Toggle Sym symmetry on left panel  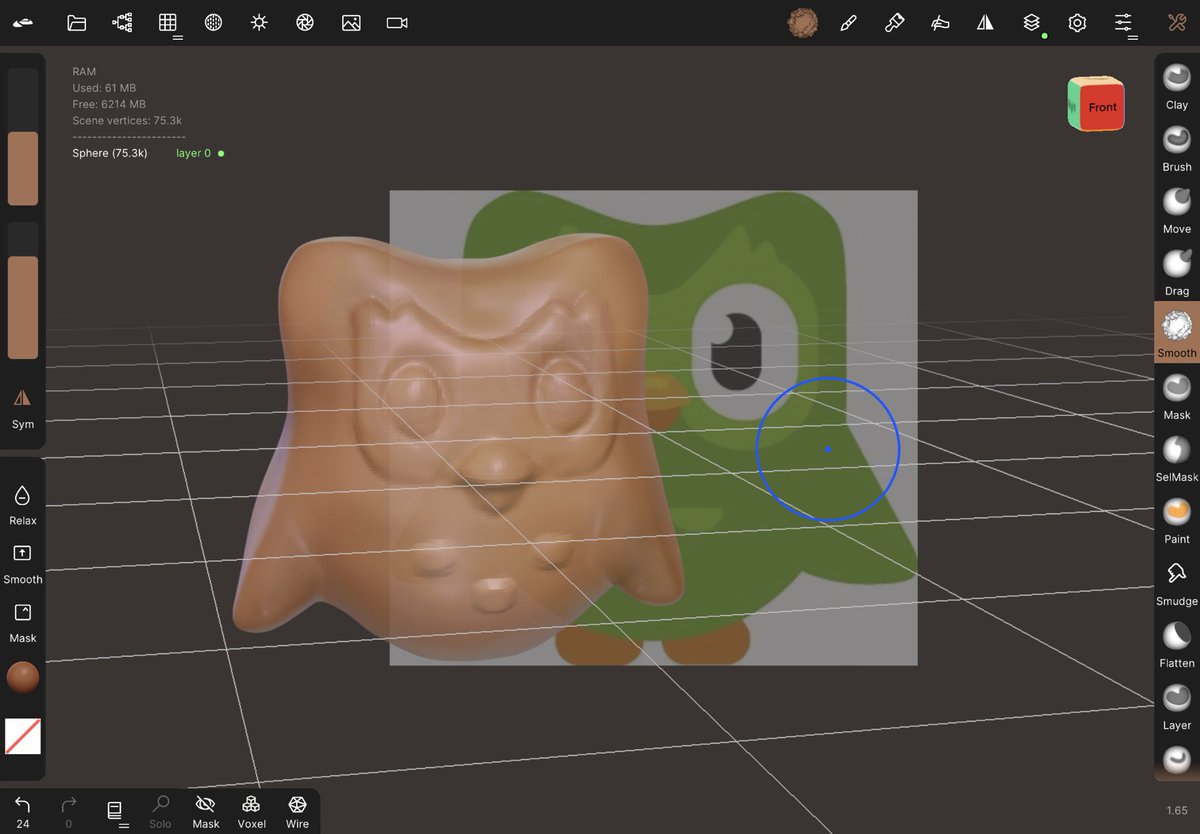coord(22,408)
